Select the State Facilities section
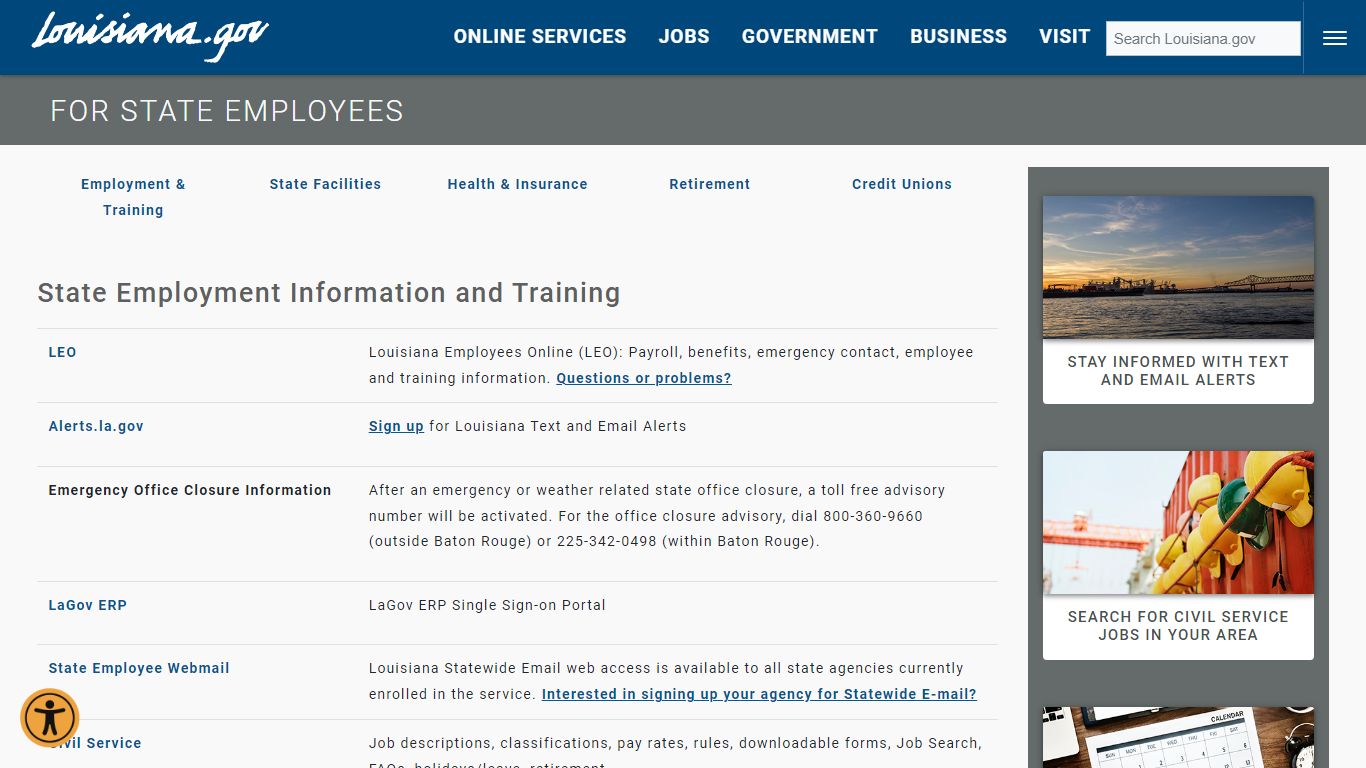 pos(325,184)
